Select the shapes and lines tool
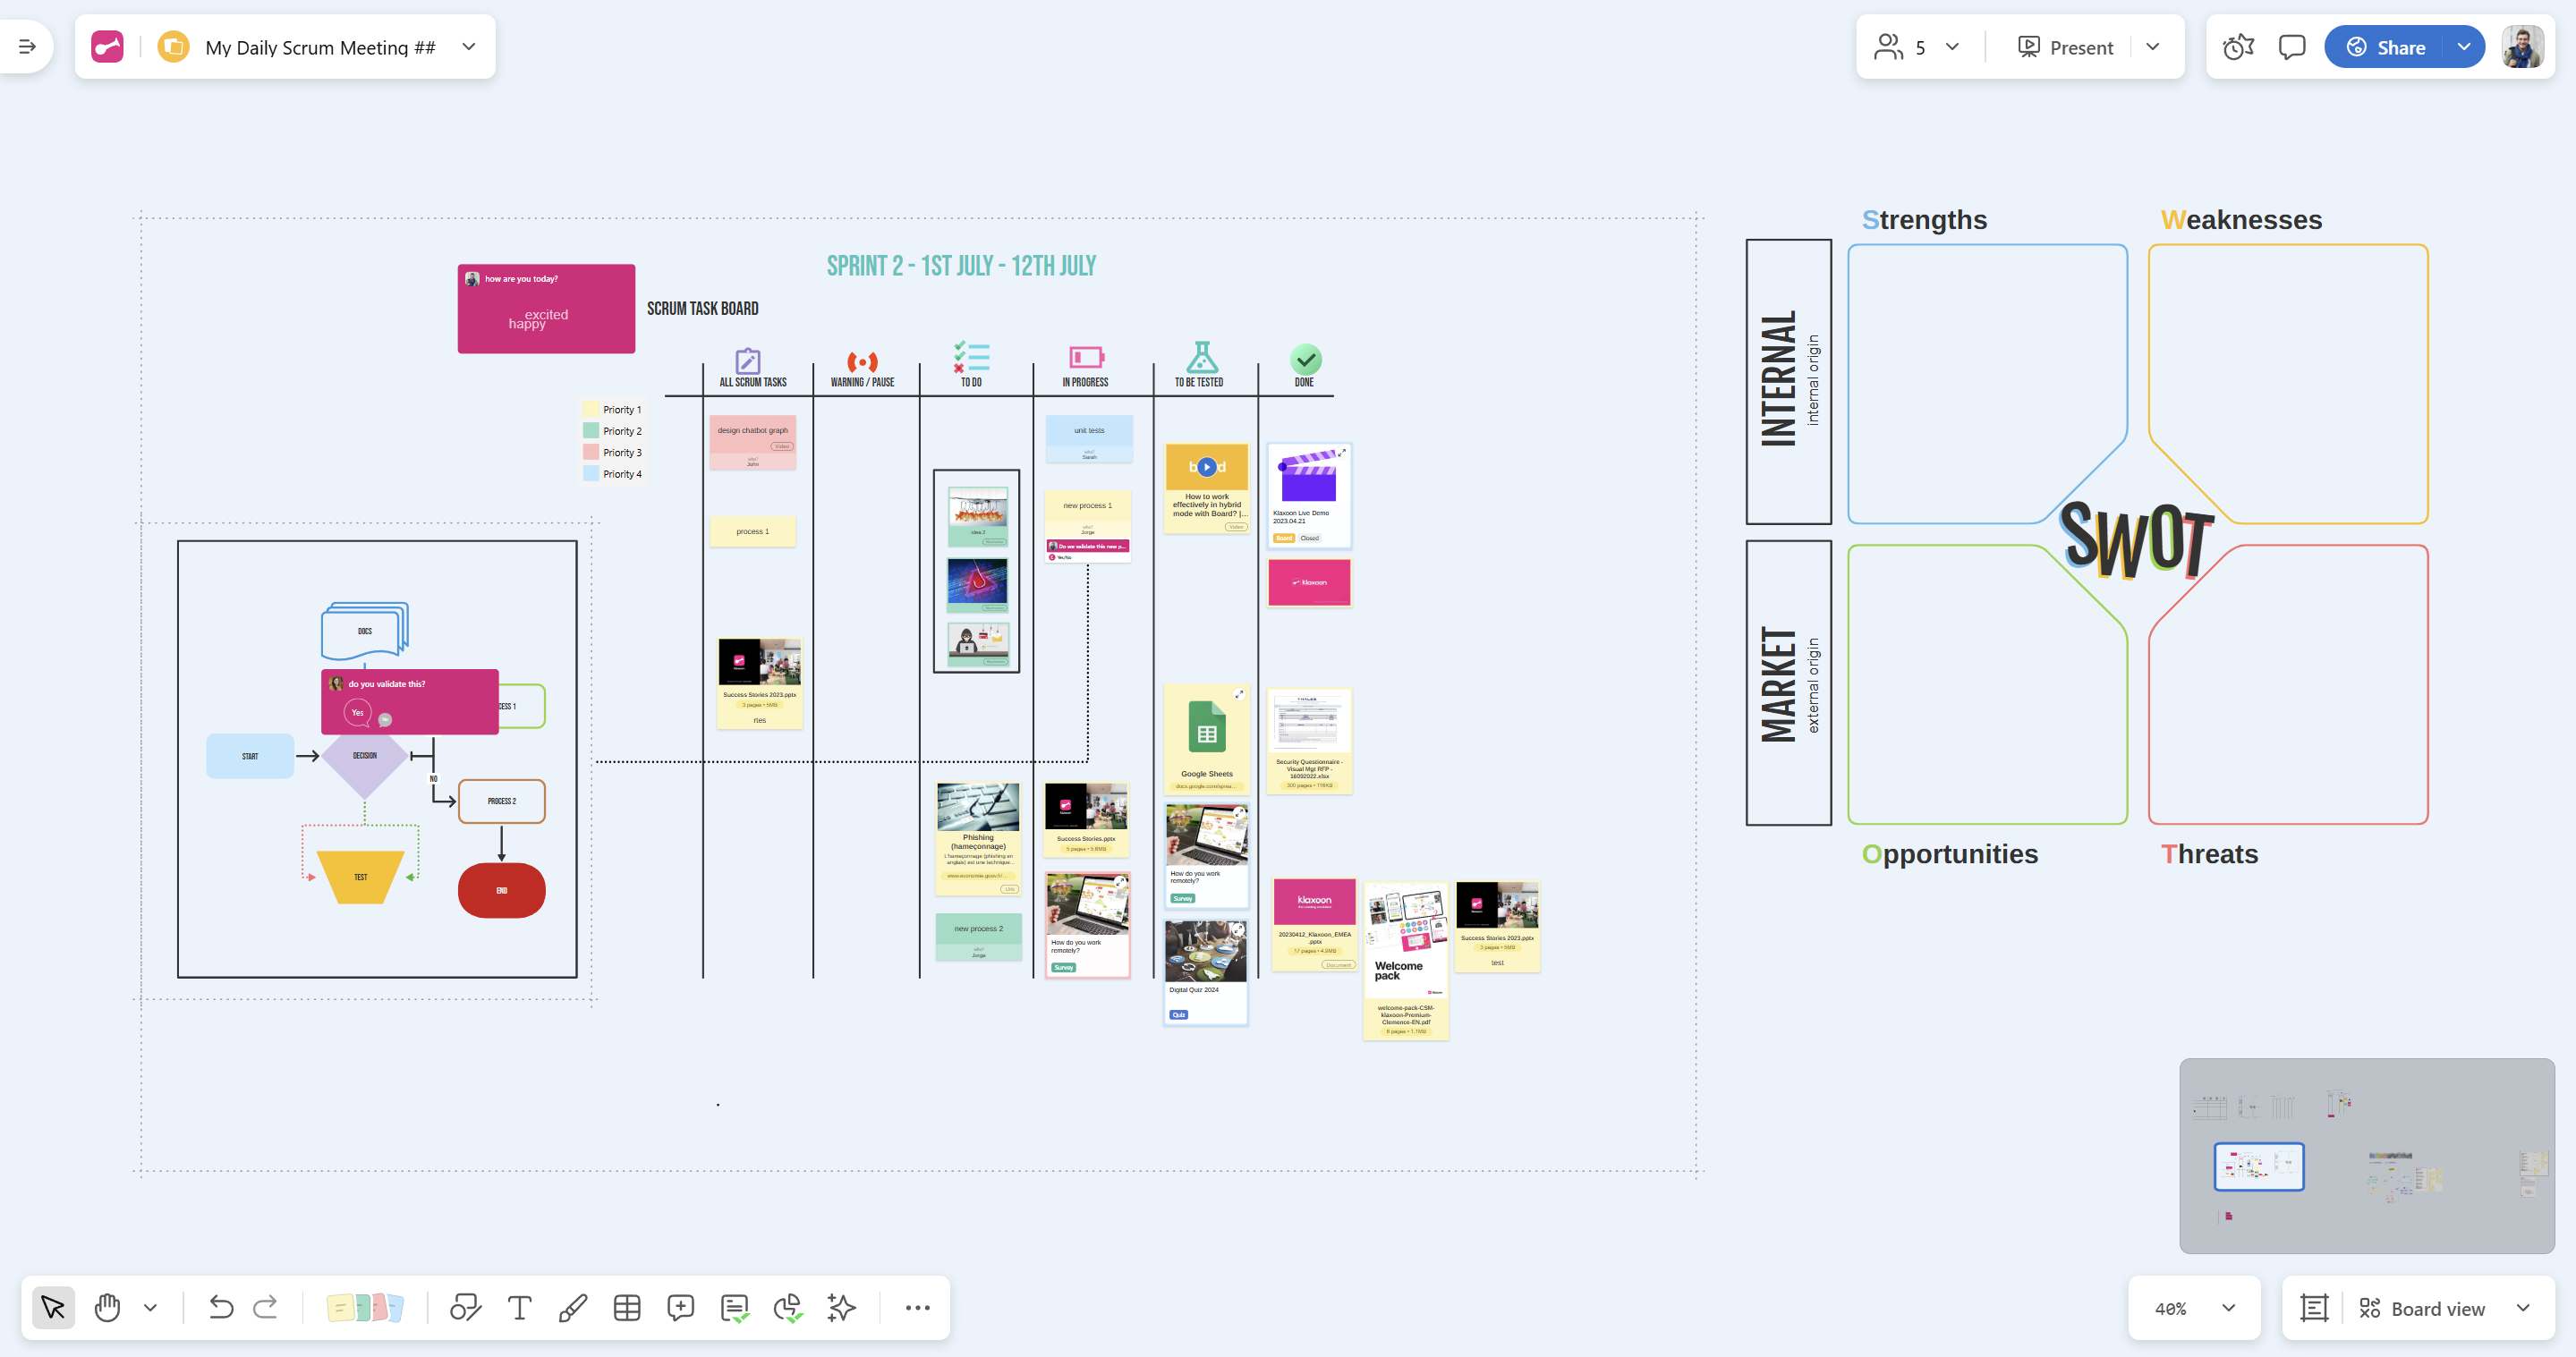 pyautogui.click(x=465, y=1307)
